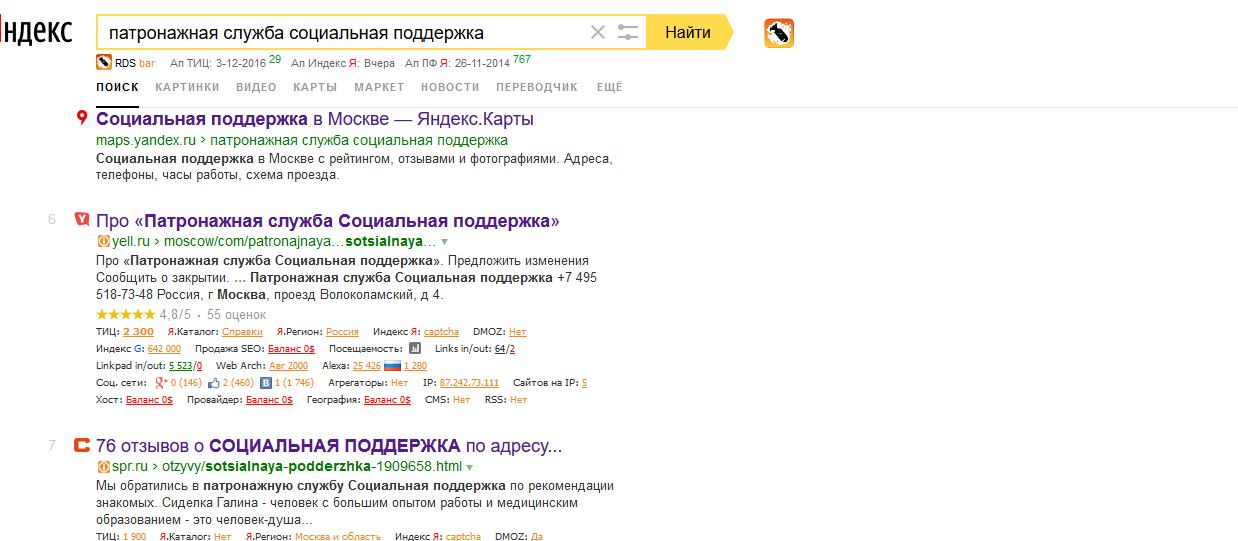The image size is (1238, 541).
Task: Click the DMOZ Да link for spr.ru
Action: tap(536, 536)
